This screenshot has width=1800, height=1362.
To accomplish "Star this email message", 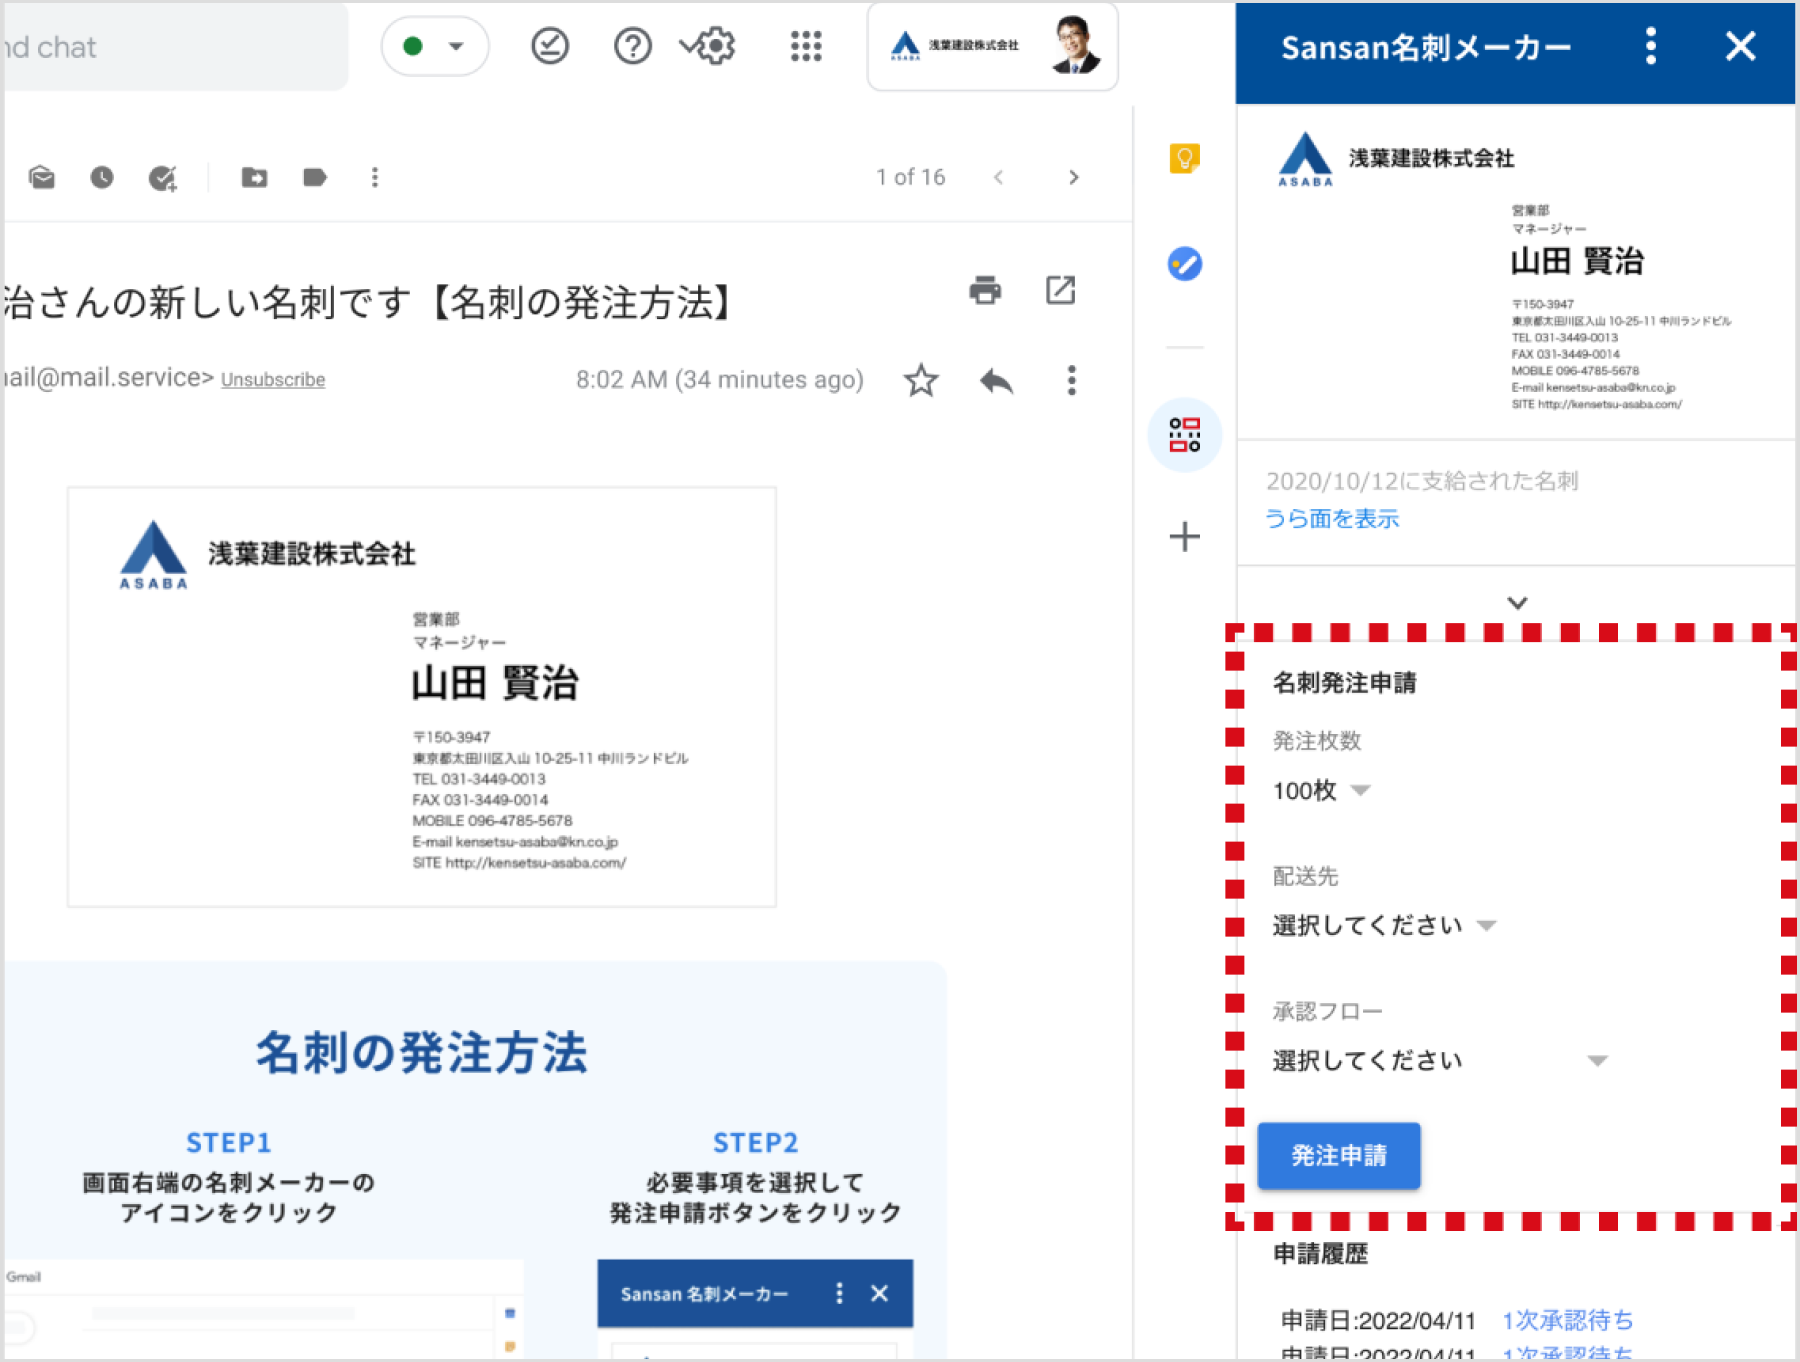I will [x=921, y=380].
